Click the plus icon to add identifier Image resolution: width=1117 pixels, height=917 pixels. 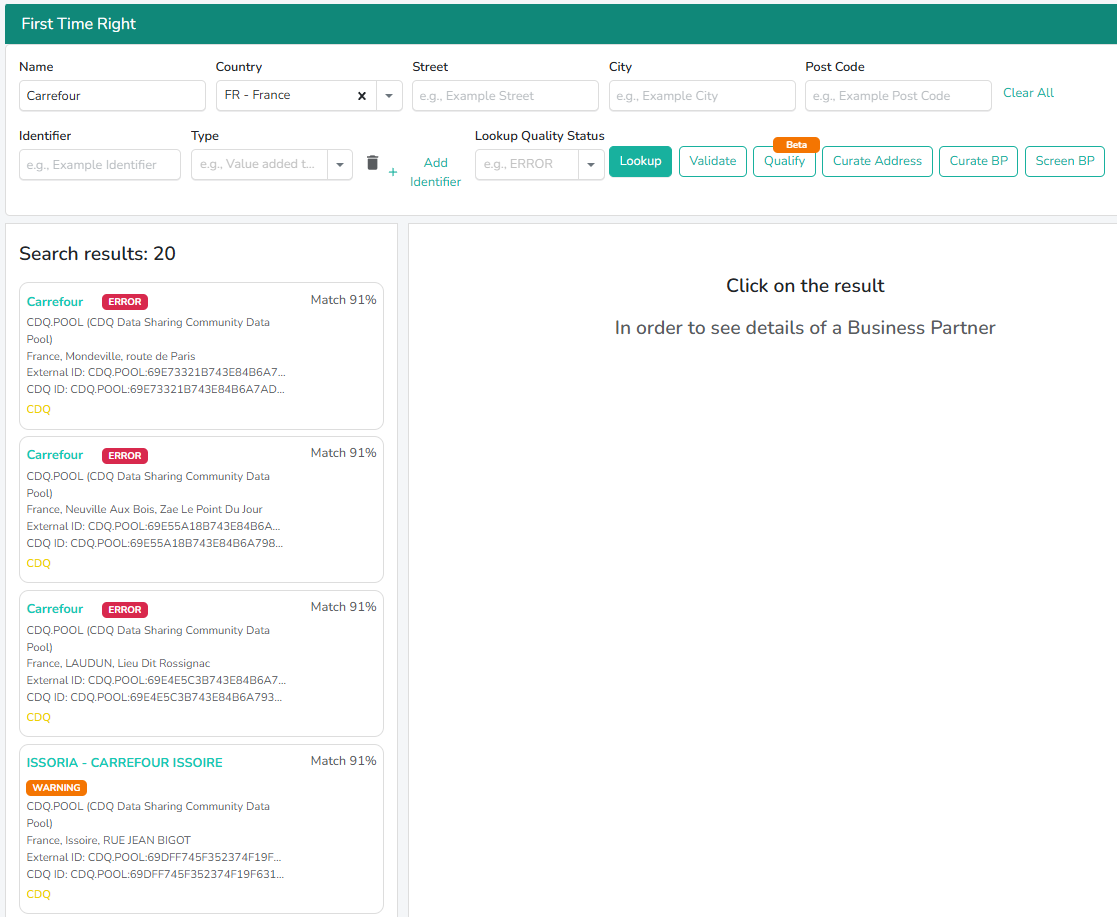click(x=393, y=172)
